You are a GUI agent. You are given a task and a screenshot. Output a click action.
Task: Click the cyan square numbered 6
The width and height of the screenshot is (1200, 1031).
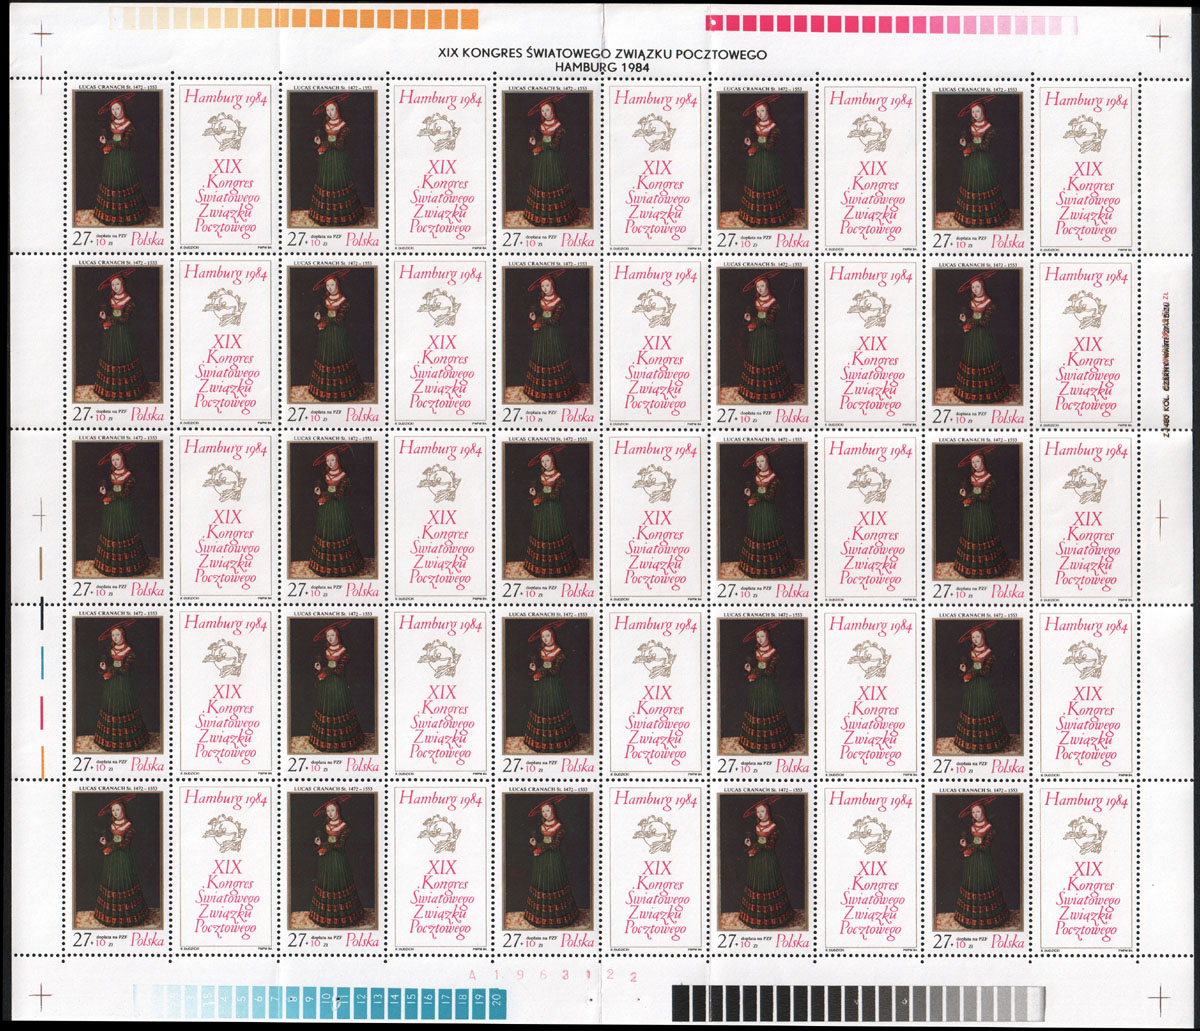click(x=258, y=1003)
